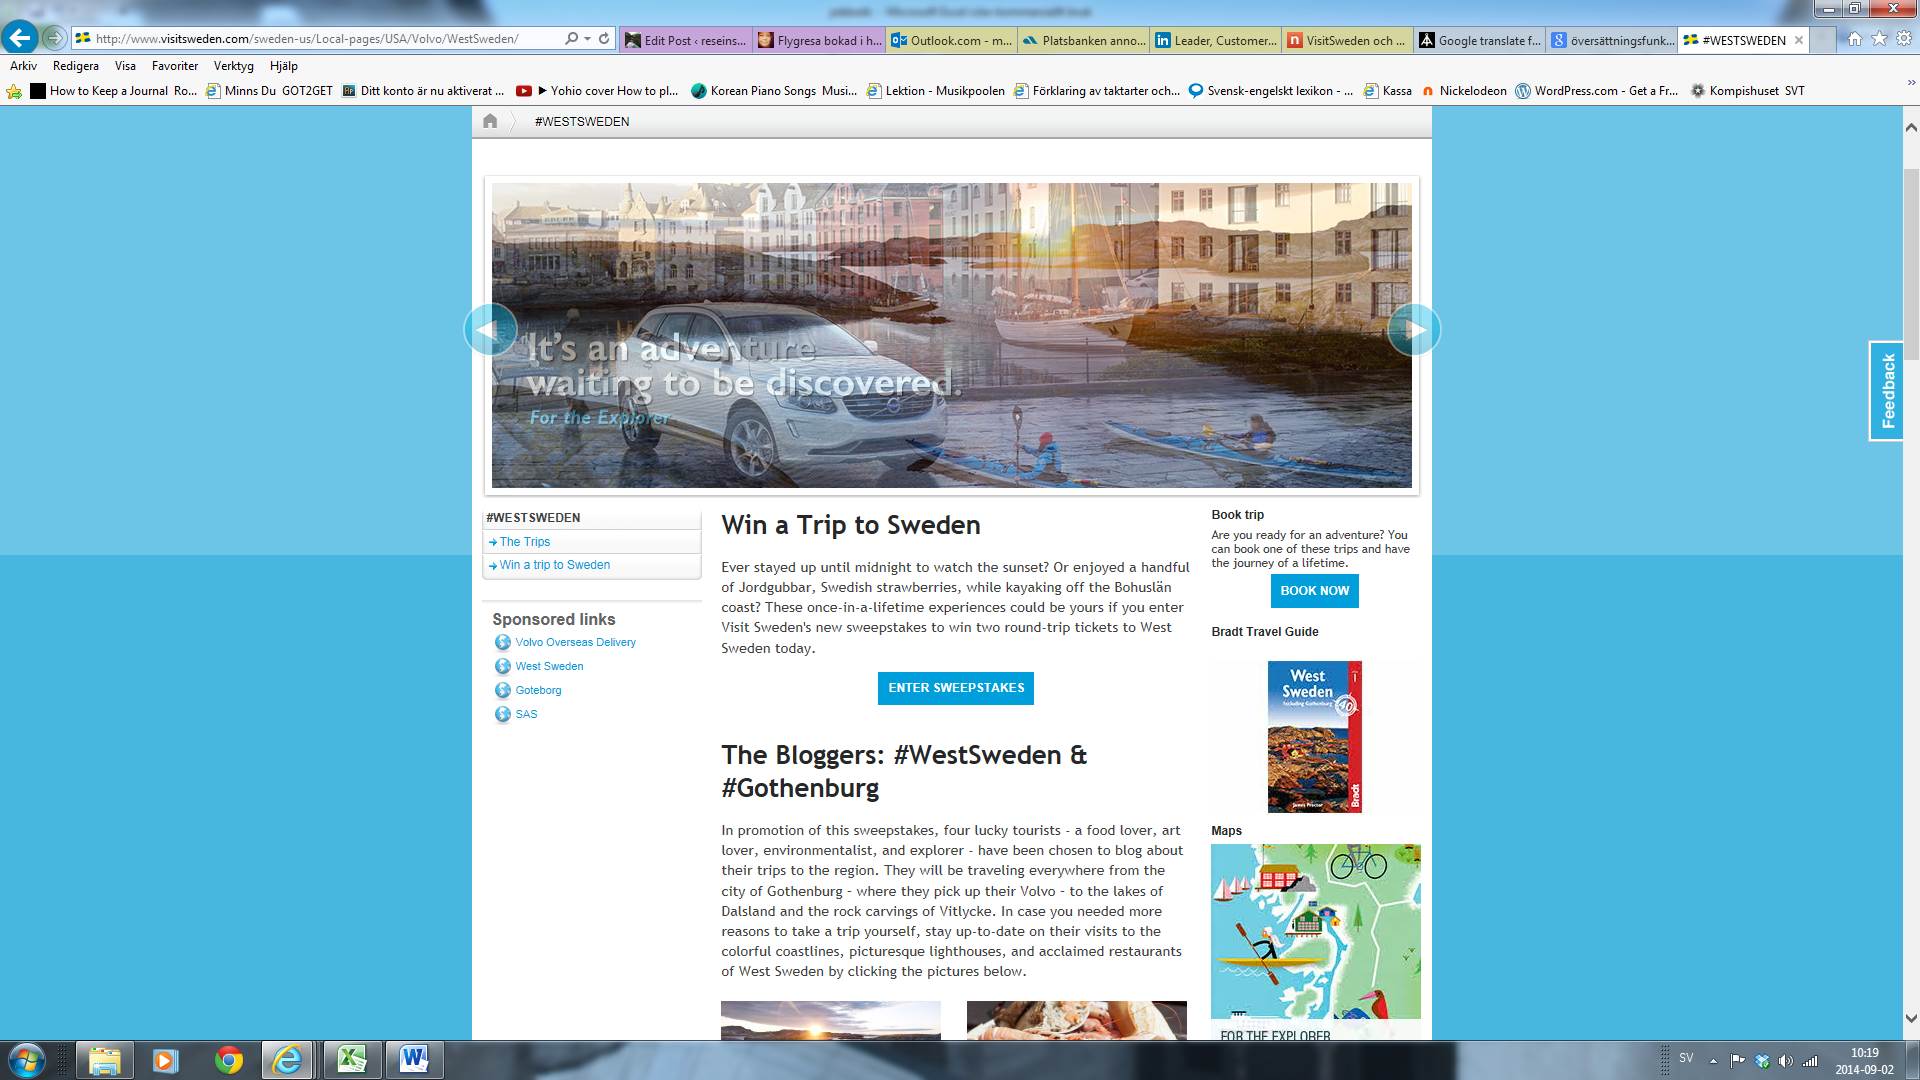Click the home breadcrumb icon above #WESTSWEDEN
The height and width of the screenshot is (1080, 1920).
490,121
